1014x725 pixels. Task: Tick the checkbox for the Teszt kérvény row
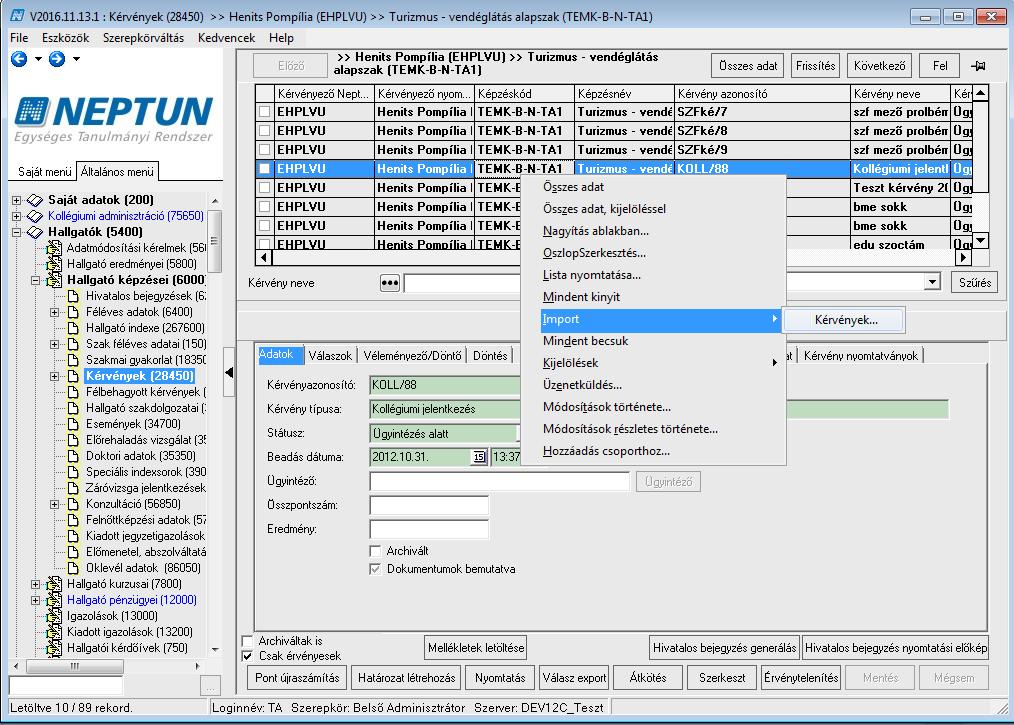pyautogui.click(x=264, y=188)
